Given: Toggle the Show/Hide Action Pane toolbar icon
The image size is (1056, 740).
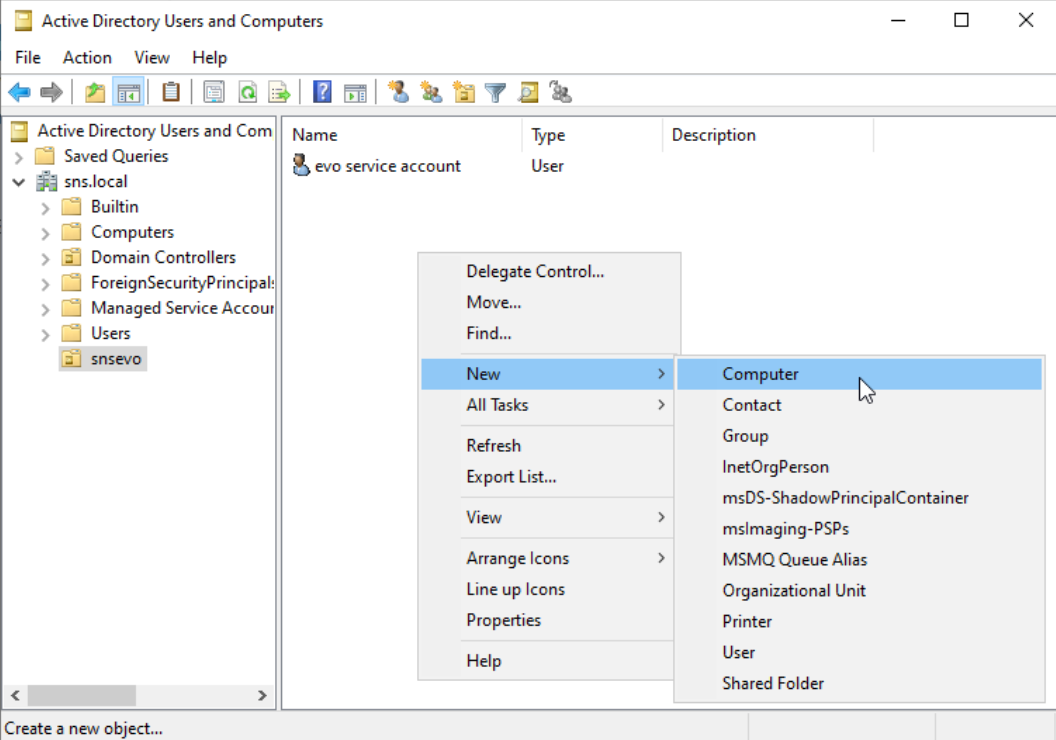Looking at the screenshot, I should pos(355,92).
